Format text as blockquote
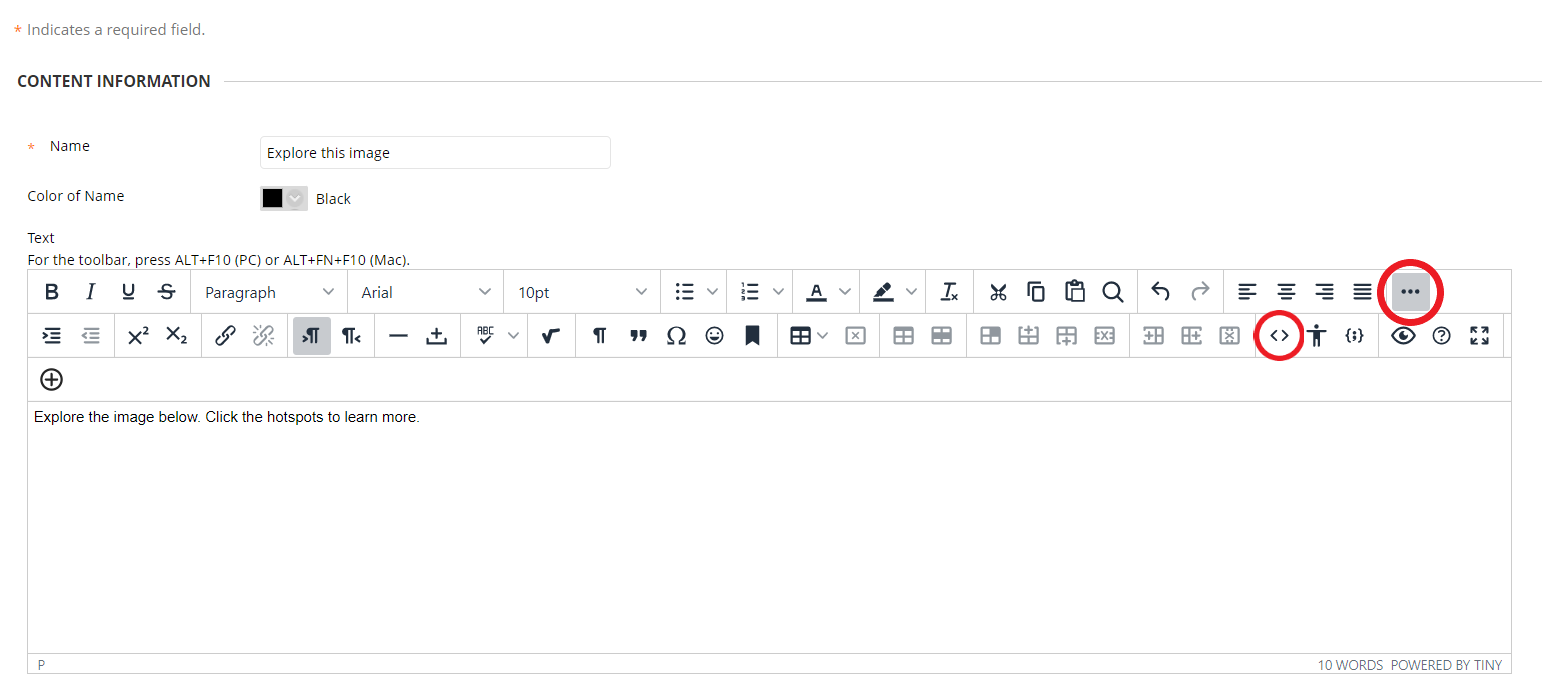 click(x=638, y=336)
